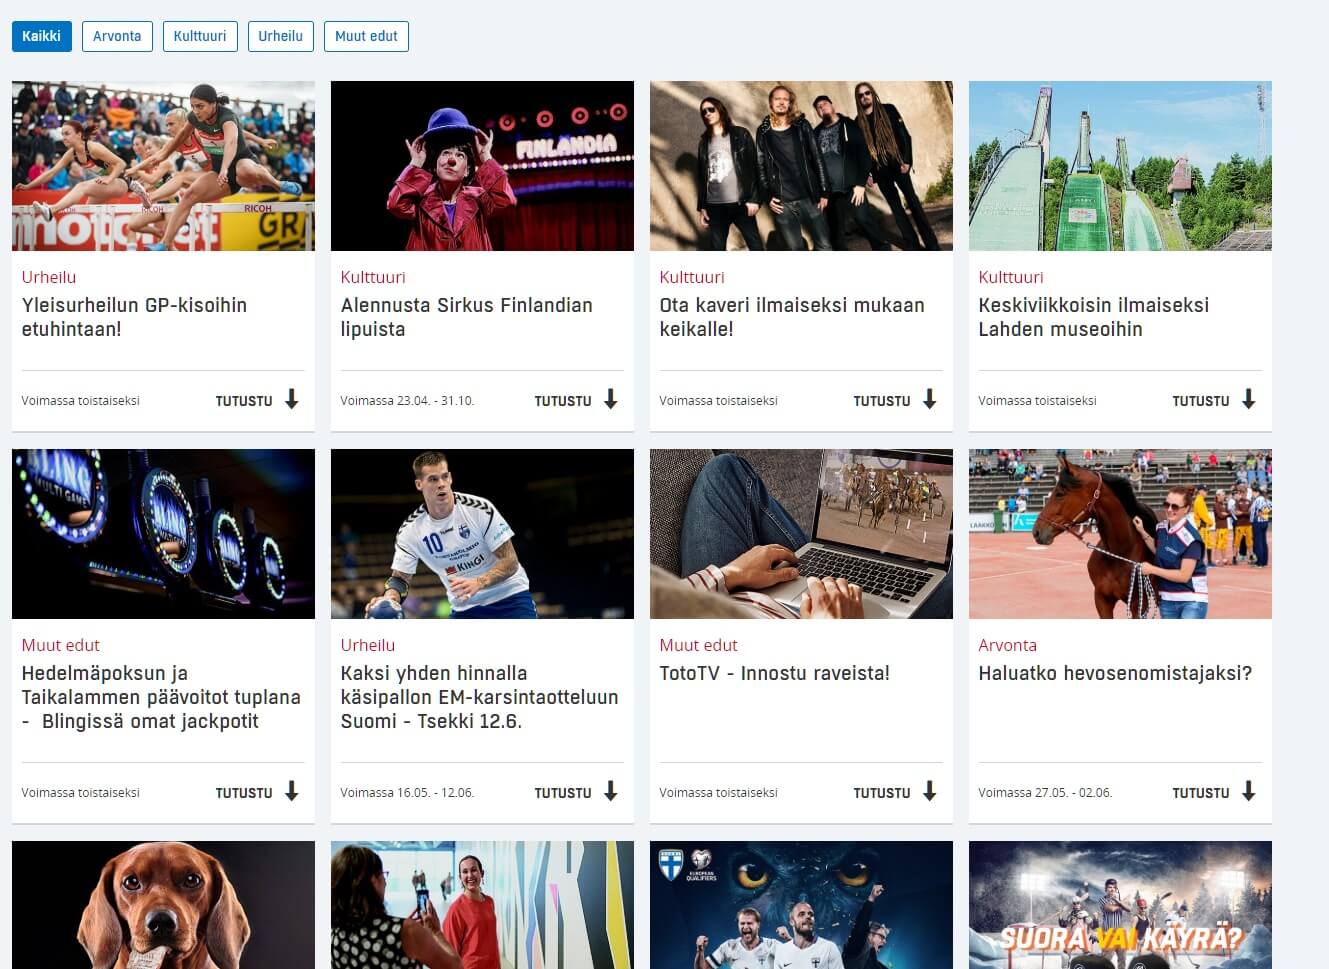
Task: Select the Kulttuuri filter tab
Action: 200,36
